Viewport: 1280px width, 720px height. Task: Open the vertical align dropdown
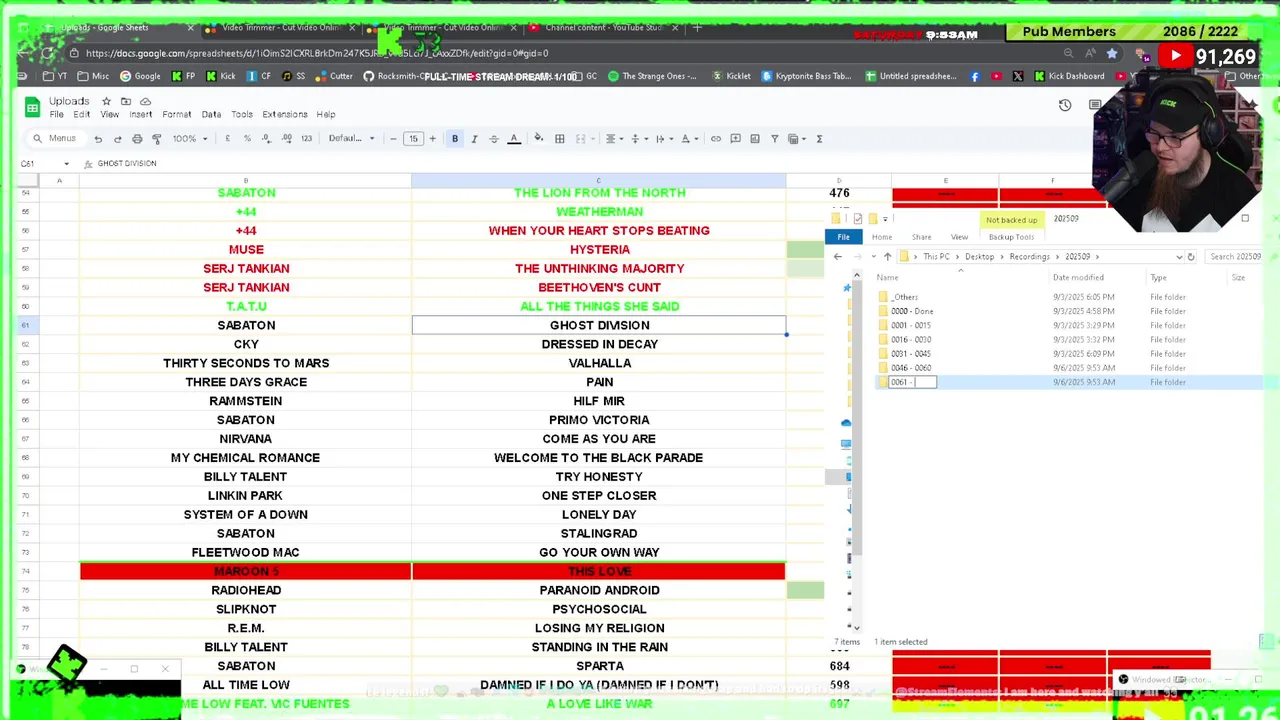pyautogui.click(x=638, y=139)
